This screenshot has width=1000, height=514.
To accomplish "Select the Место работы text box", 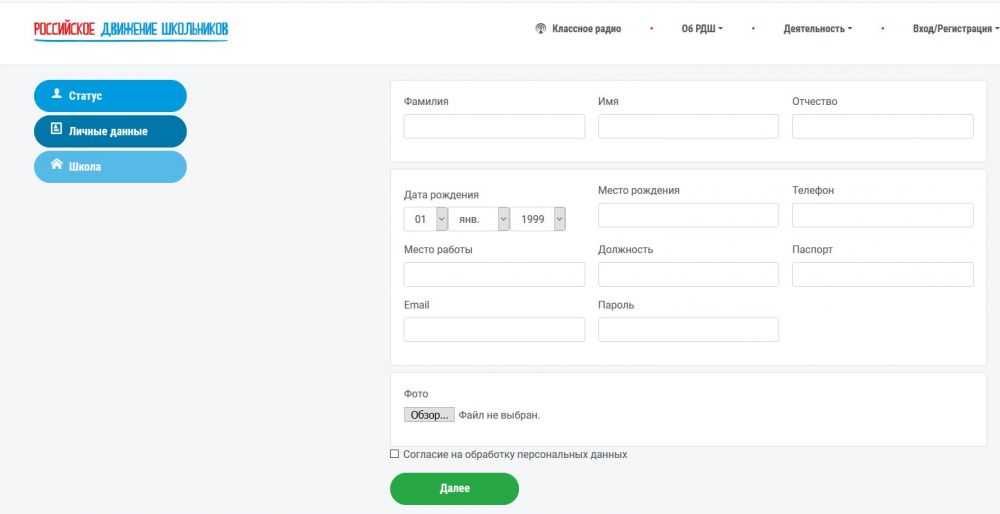I will pos(494,274).
